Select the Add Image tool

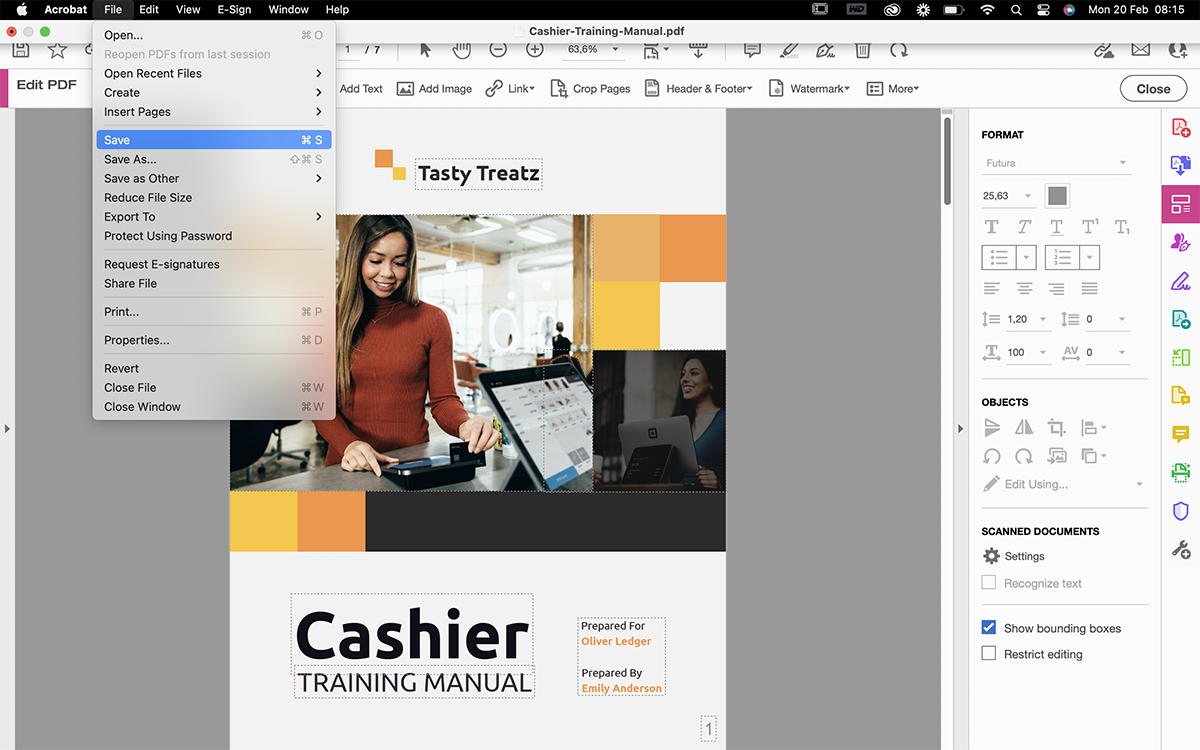click(434, 88)
